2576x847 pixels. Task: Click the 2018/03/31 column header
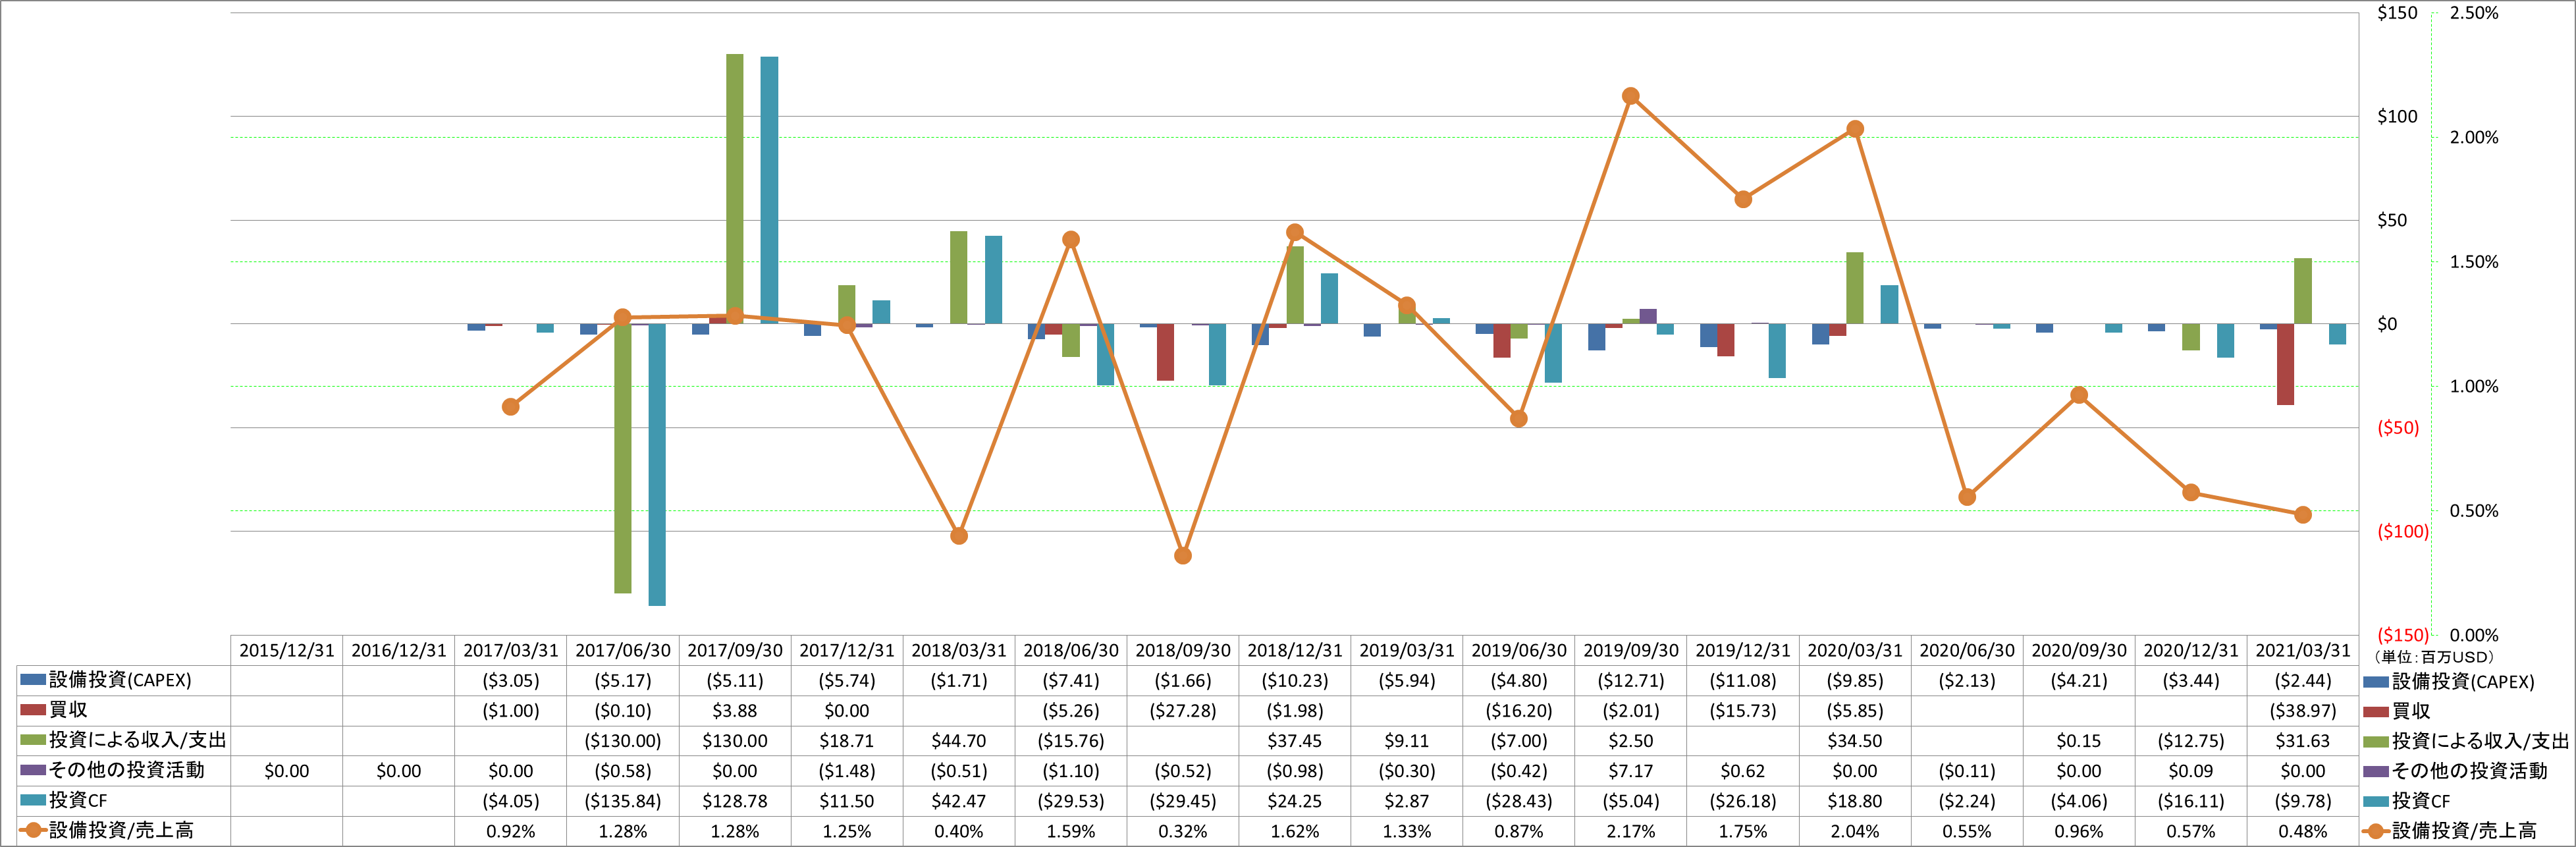(959, 650)
